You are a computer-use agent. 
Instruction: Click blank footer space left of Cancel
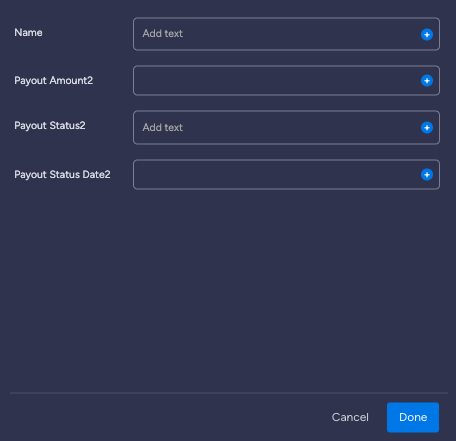167,417
